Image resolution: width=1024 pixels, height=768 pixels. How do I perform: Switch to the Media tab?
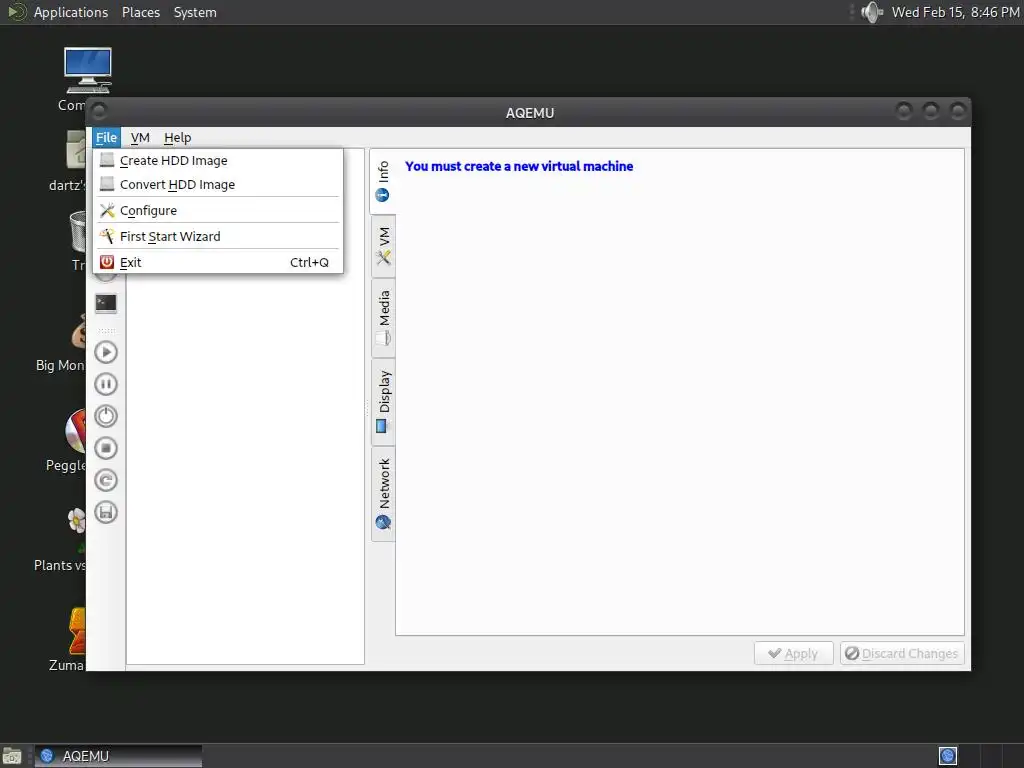tap(383, 318)
